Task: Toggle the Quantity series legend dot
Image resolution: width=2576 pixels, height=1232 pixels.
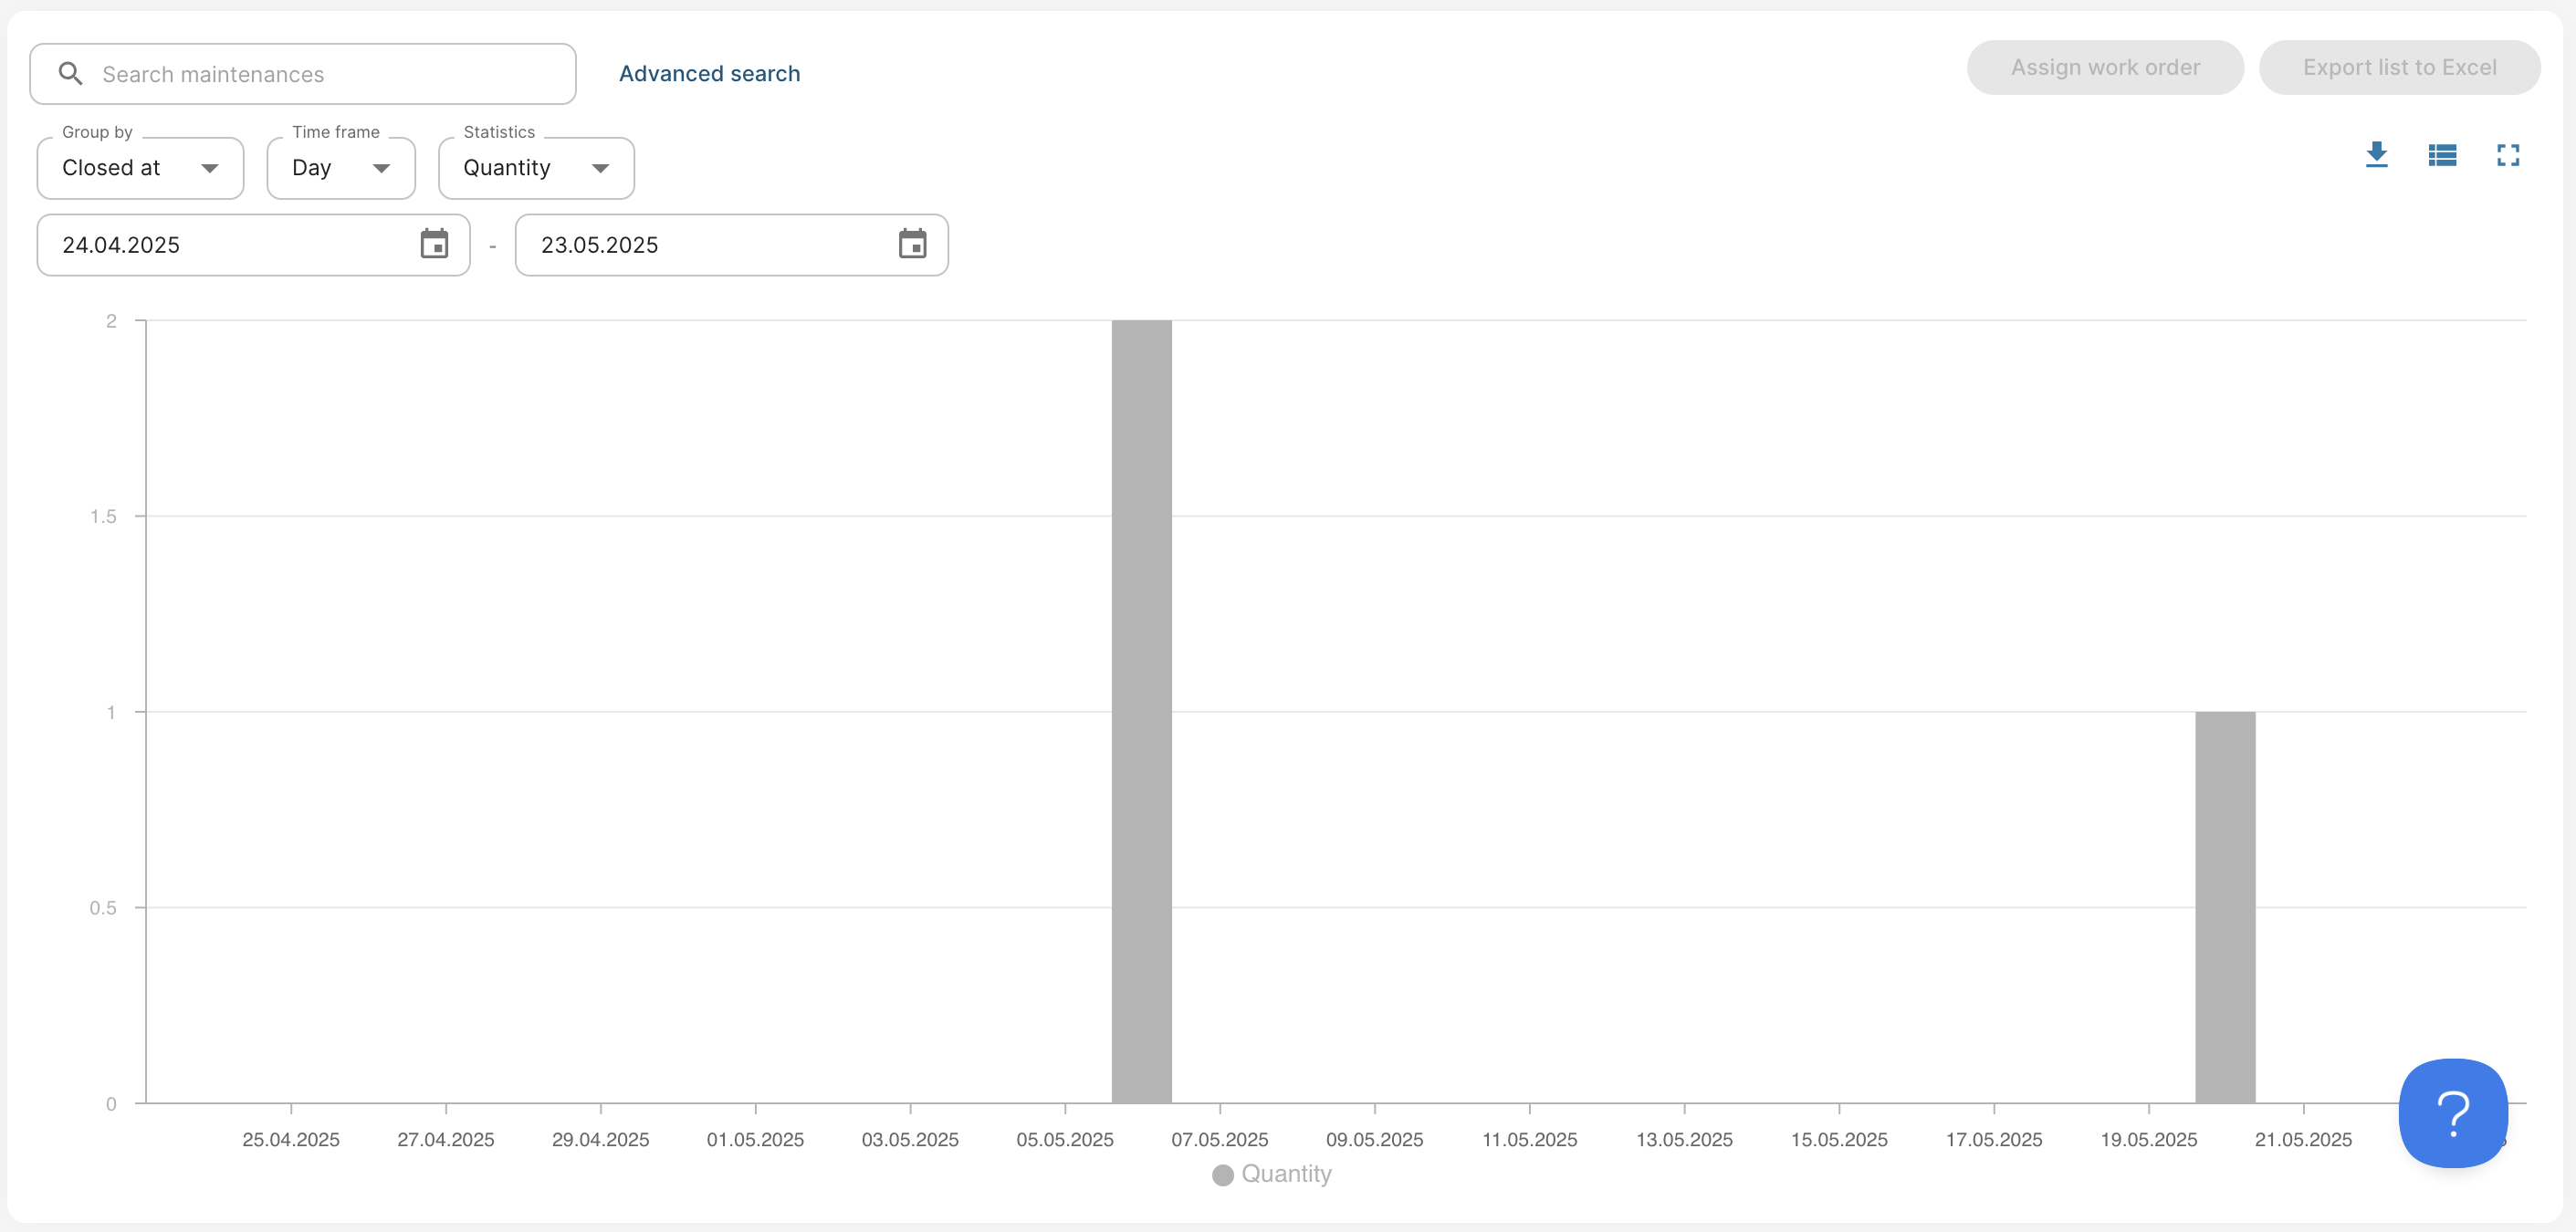Action: click(1222, 1175)
